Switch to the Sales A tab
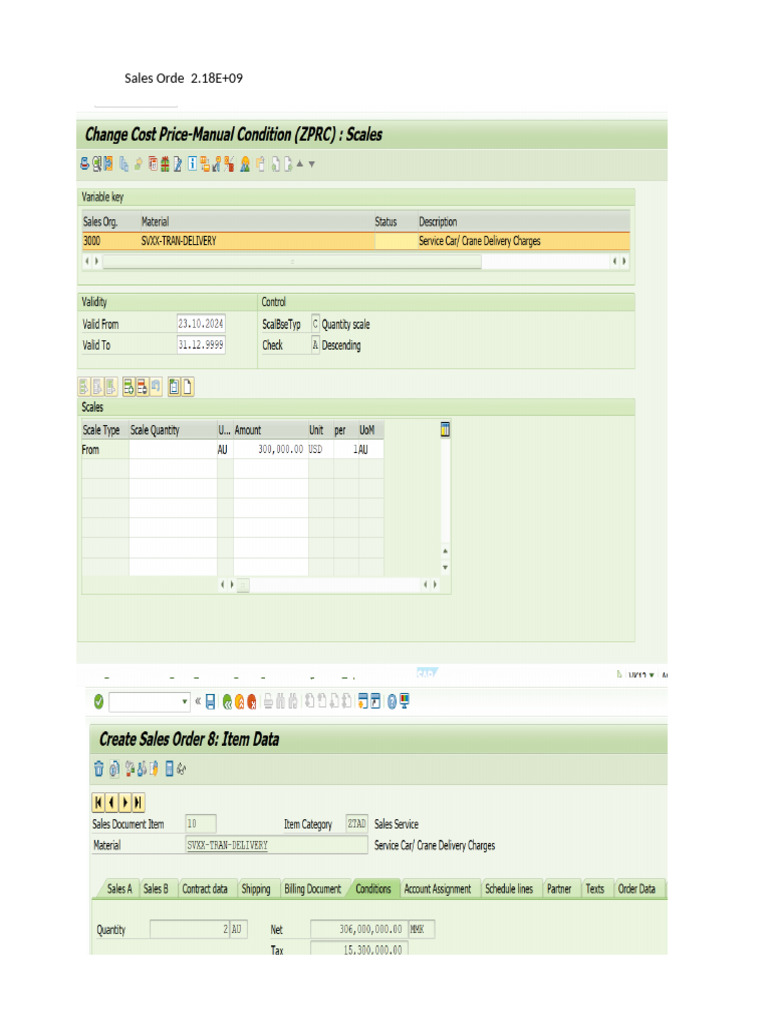 click(120, 889)
